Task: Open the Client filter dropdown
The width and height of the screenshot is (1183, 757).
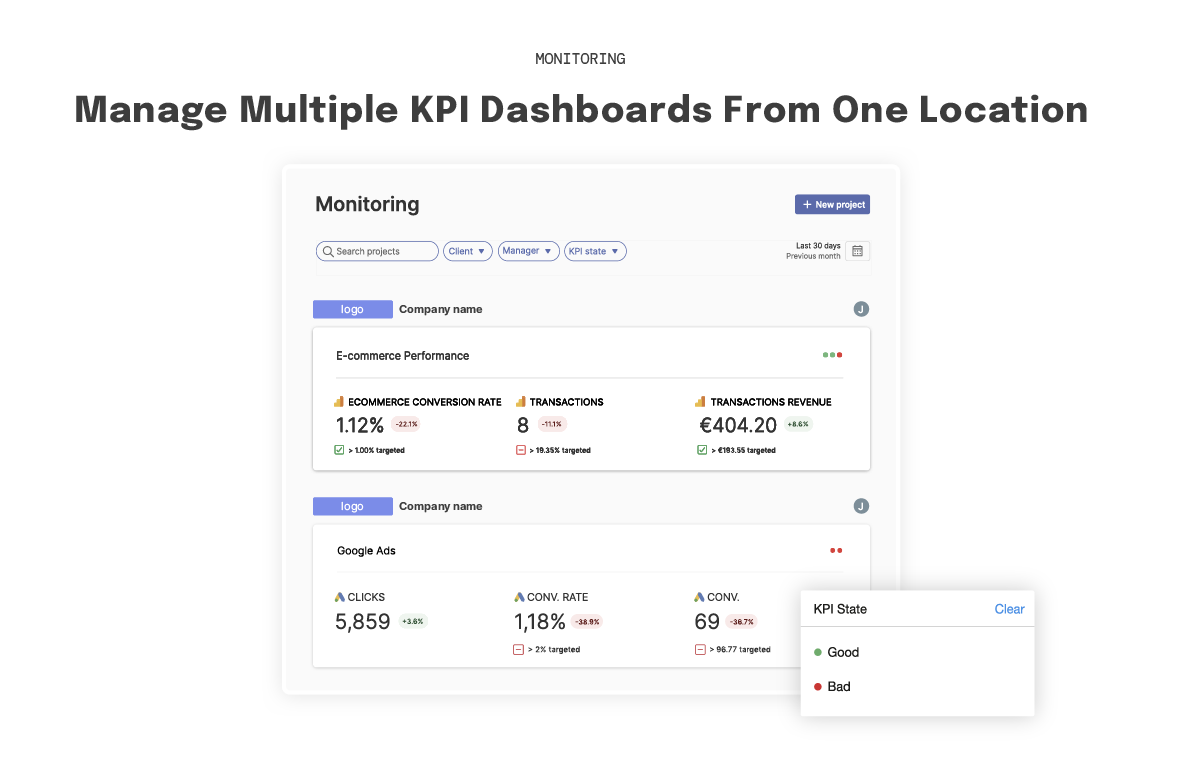Action: 468,251
